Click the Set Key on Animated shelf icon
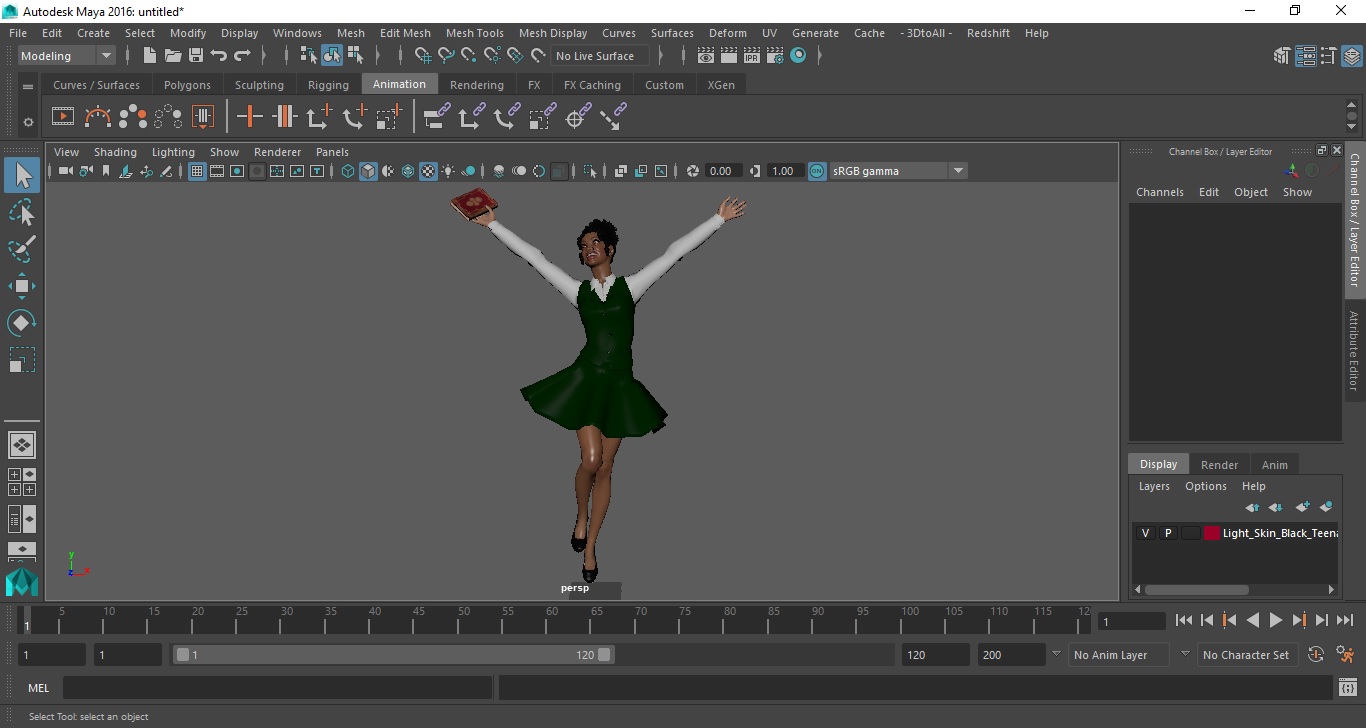The image size is (1366, 728). click(x=285, y=117)
